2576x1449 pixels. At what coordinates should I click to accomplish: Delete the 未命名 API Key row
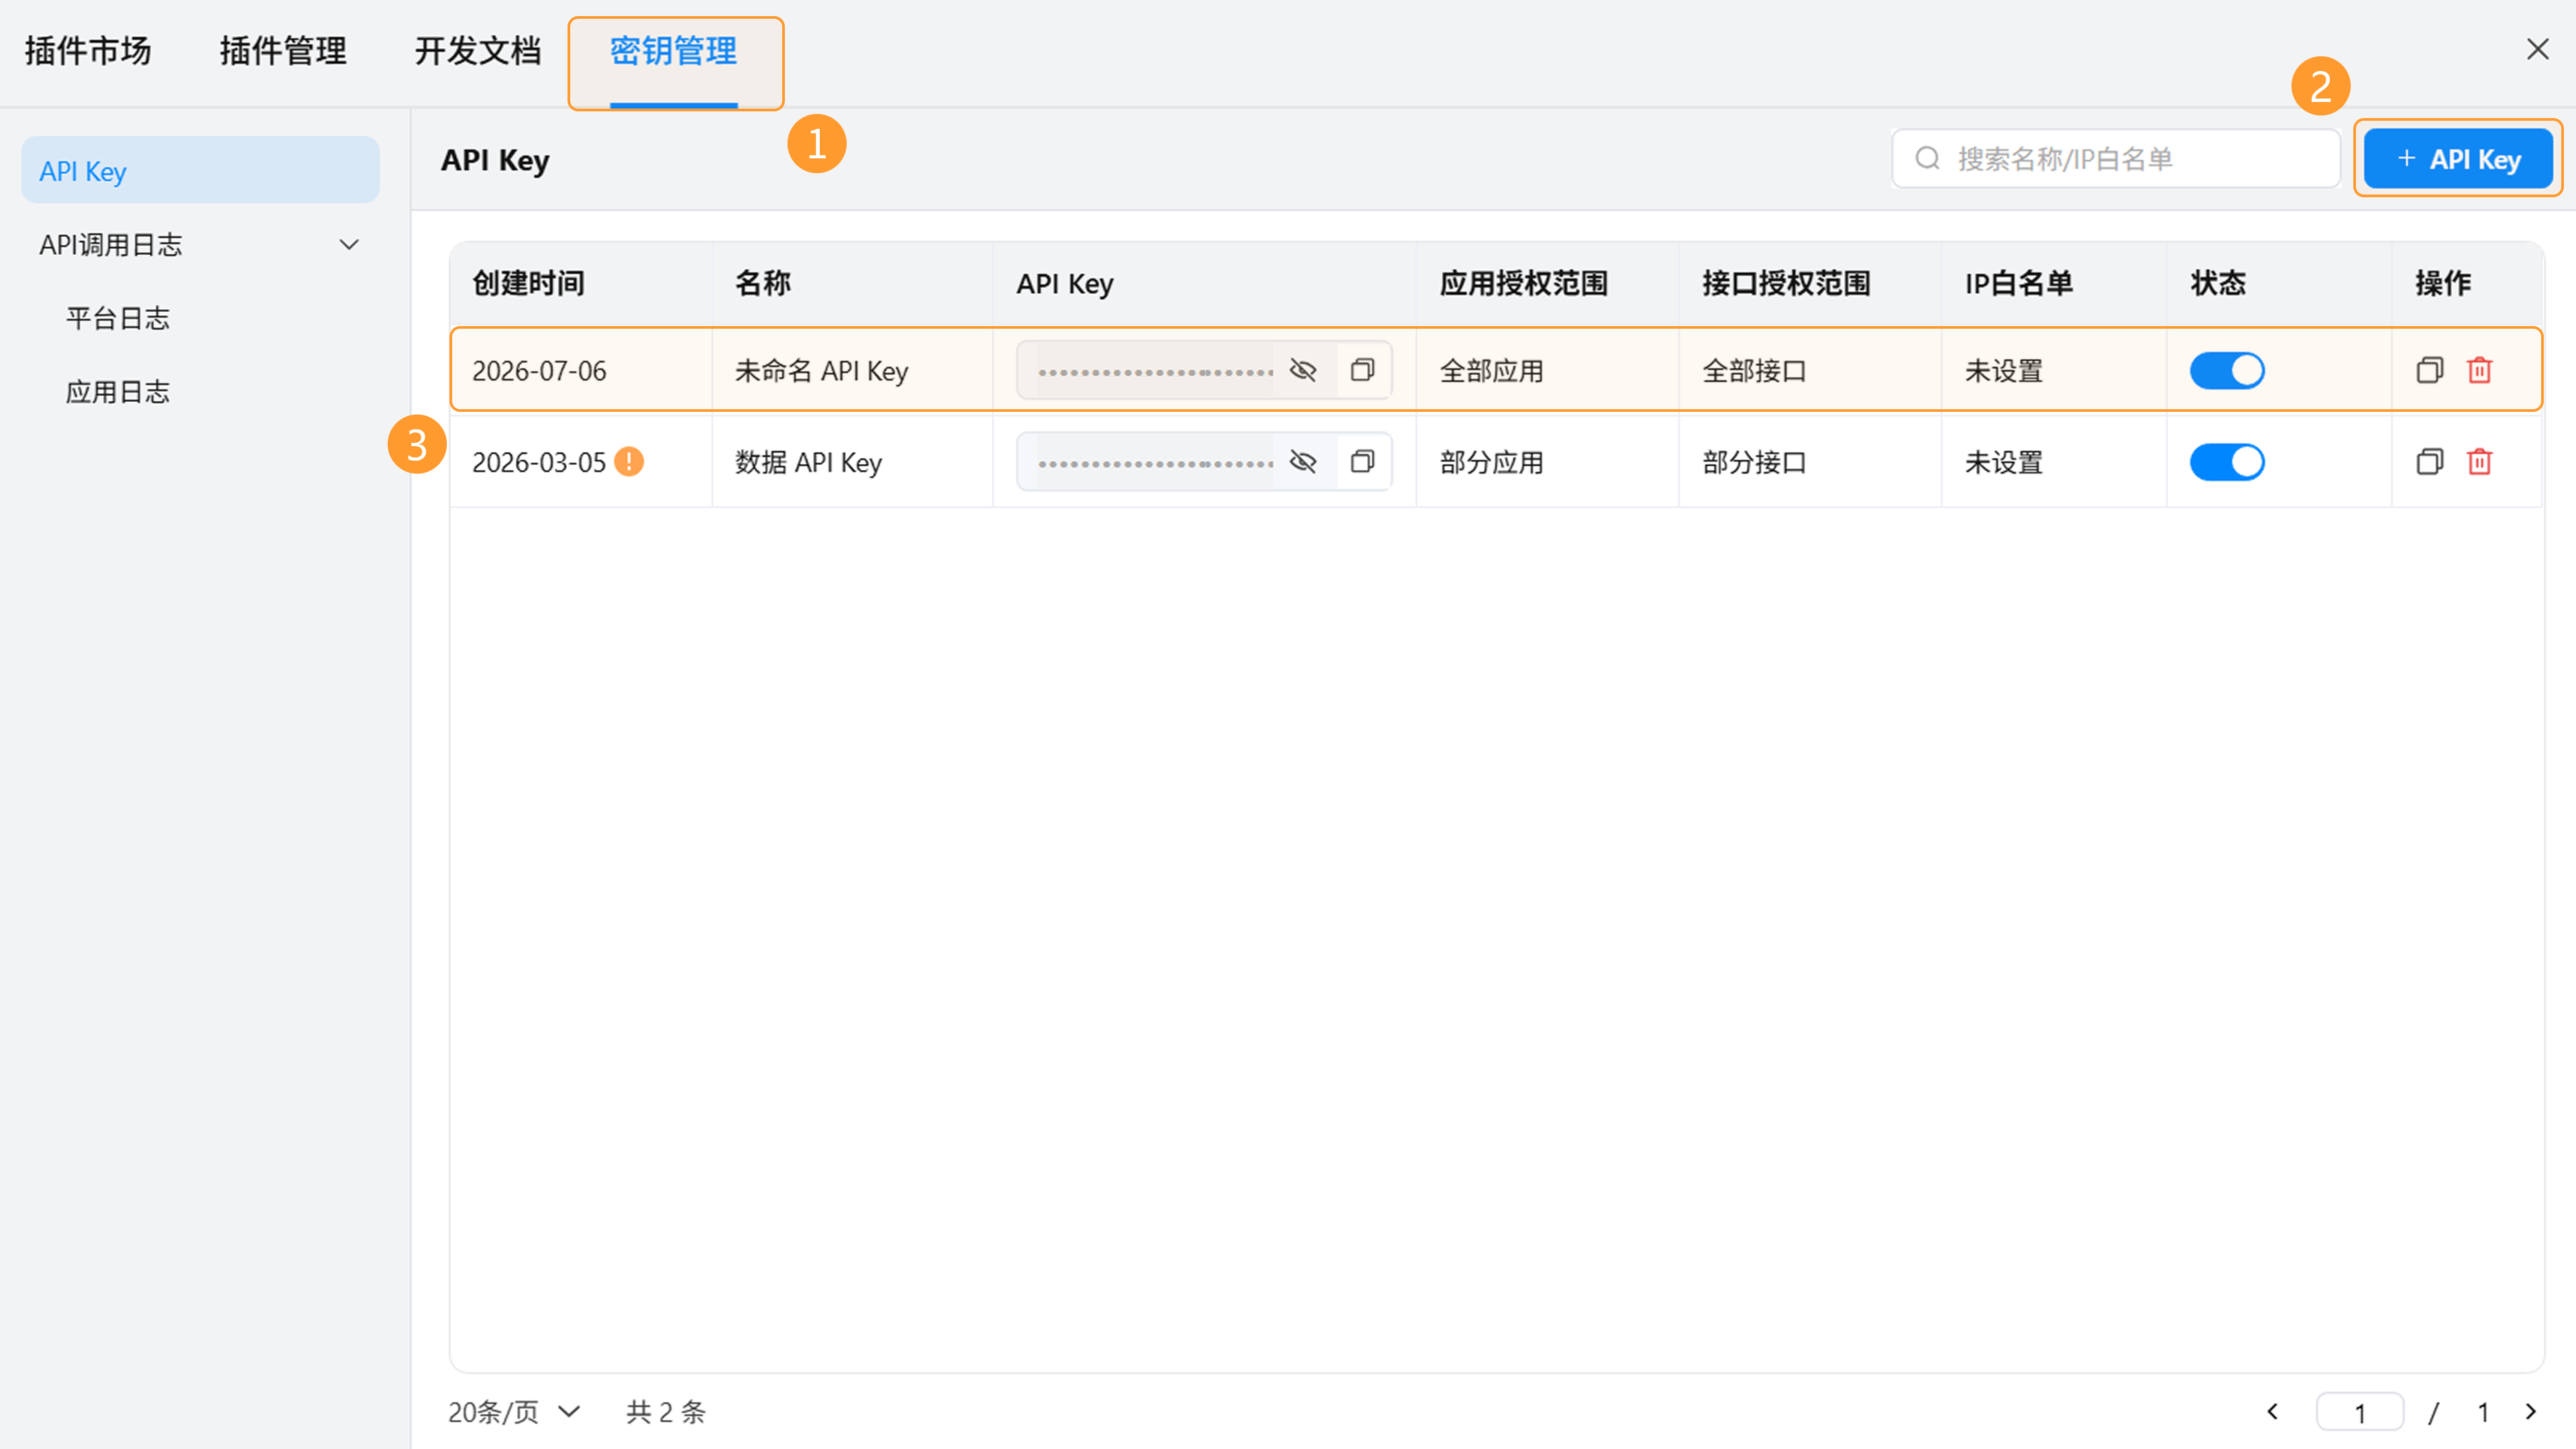2479,370
